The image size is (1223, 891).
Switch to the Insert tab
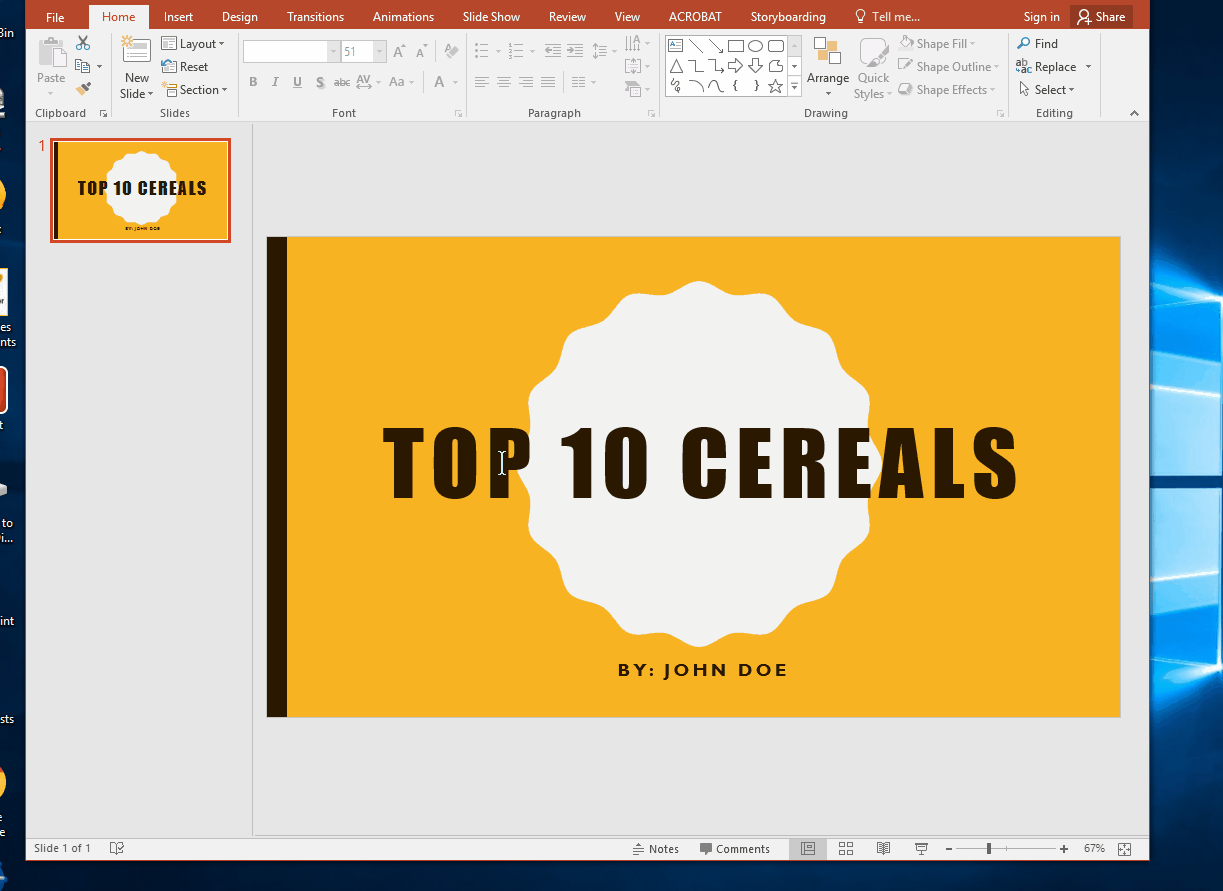[x=179, y=17]
